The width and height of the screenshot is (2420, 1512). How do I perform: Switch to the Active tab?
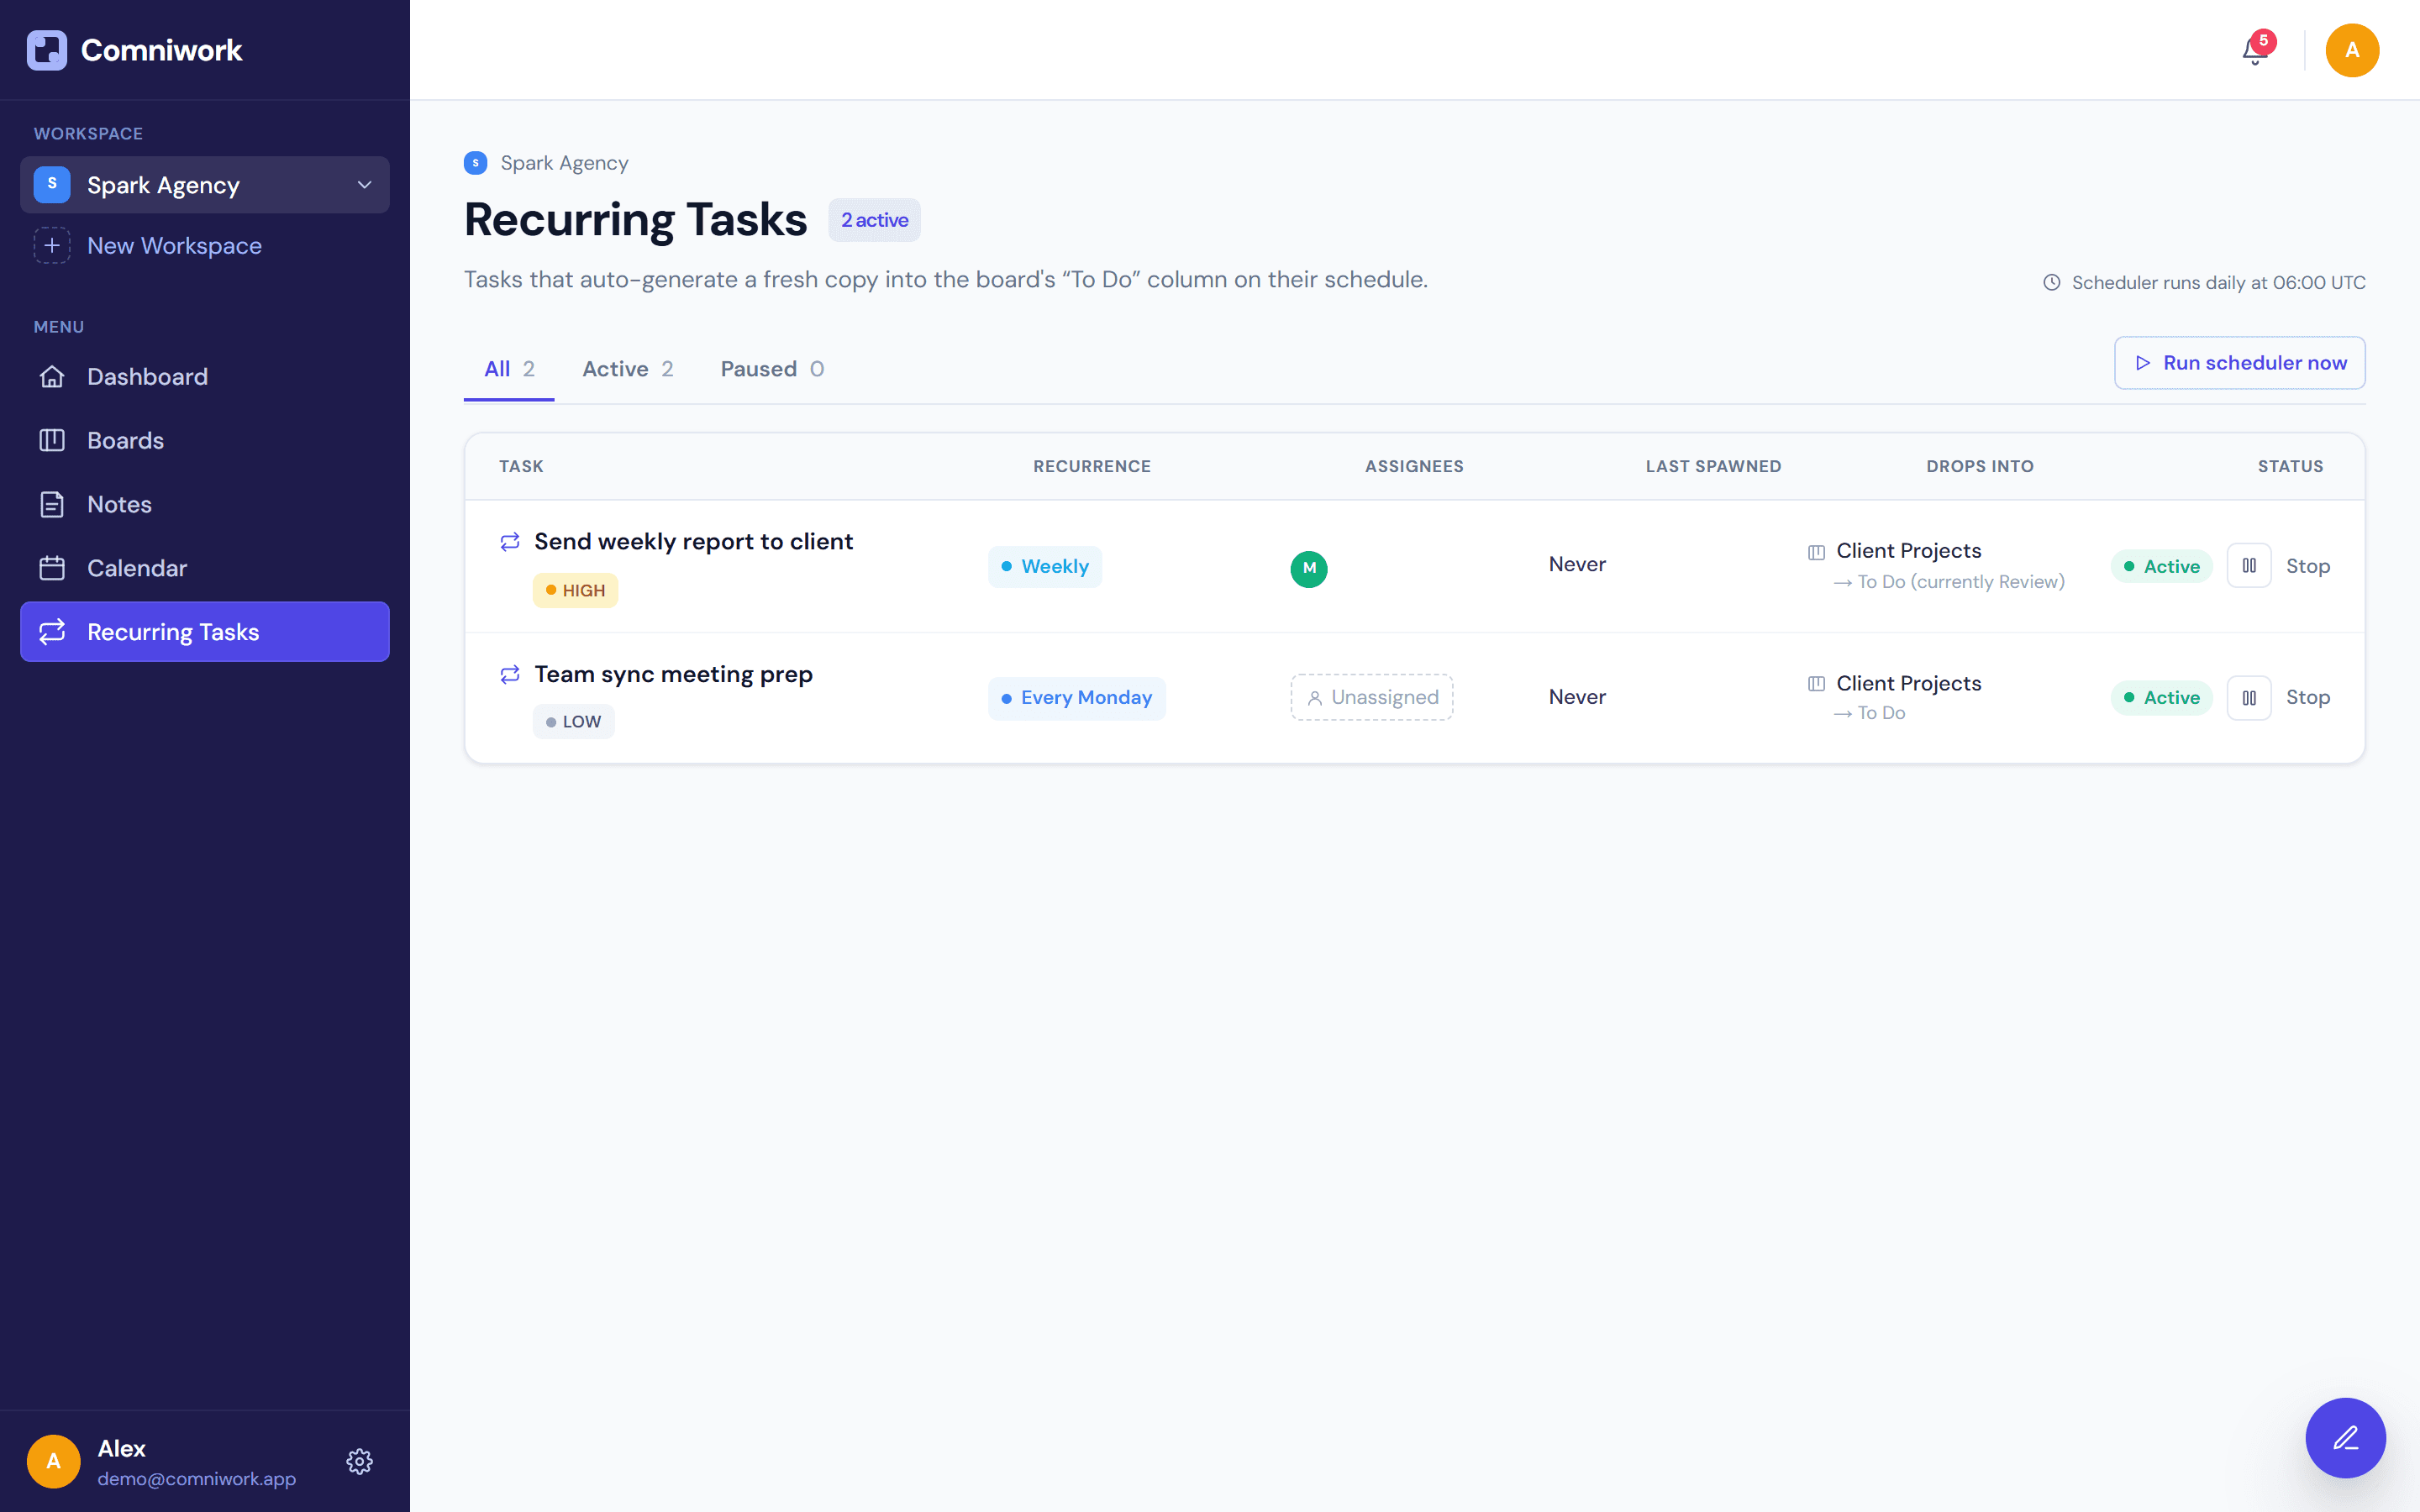(x=628, y=369)
